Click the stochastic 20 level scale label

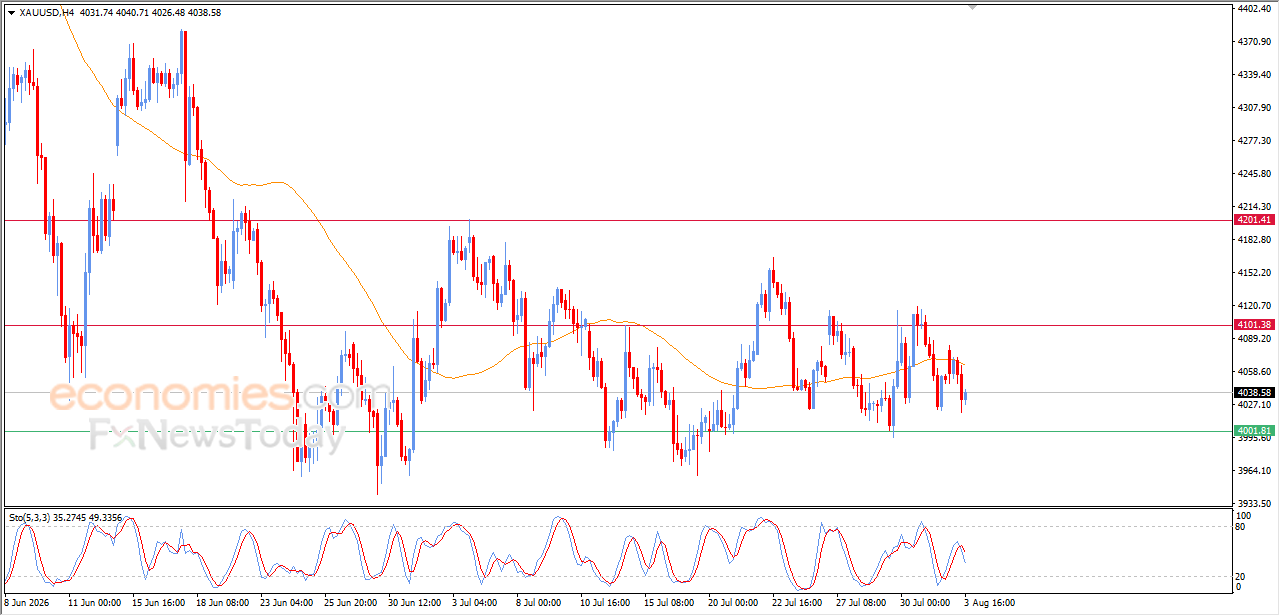click(1241, 576)
